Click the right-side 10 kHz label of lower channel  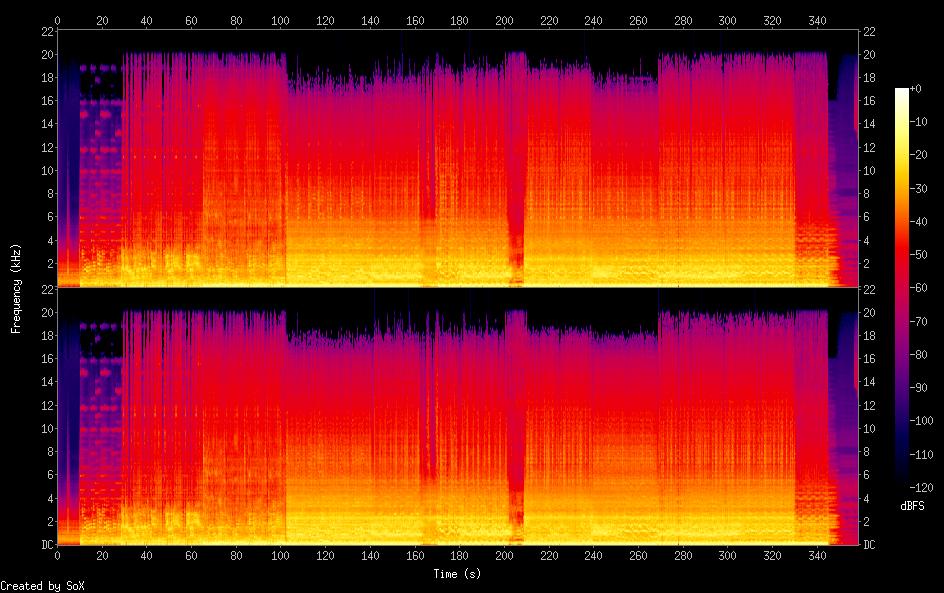pyautogui.click(x=867, y=428)
